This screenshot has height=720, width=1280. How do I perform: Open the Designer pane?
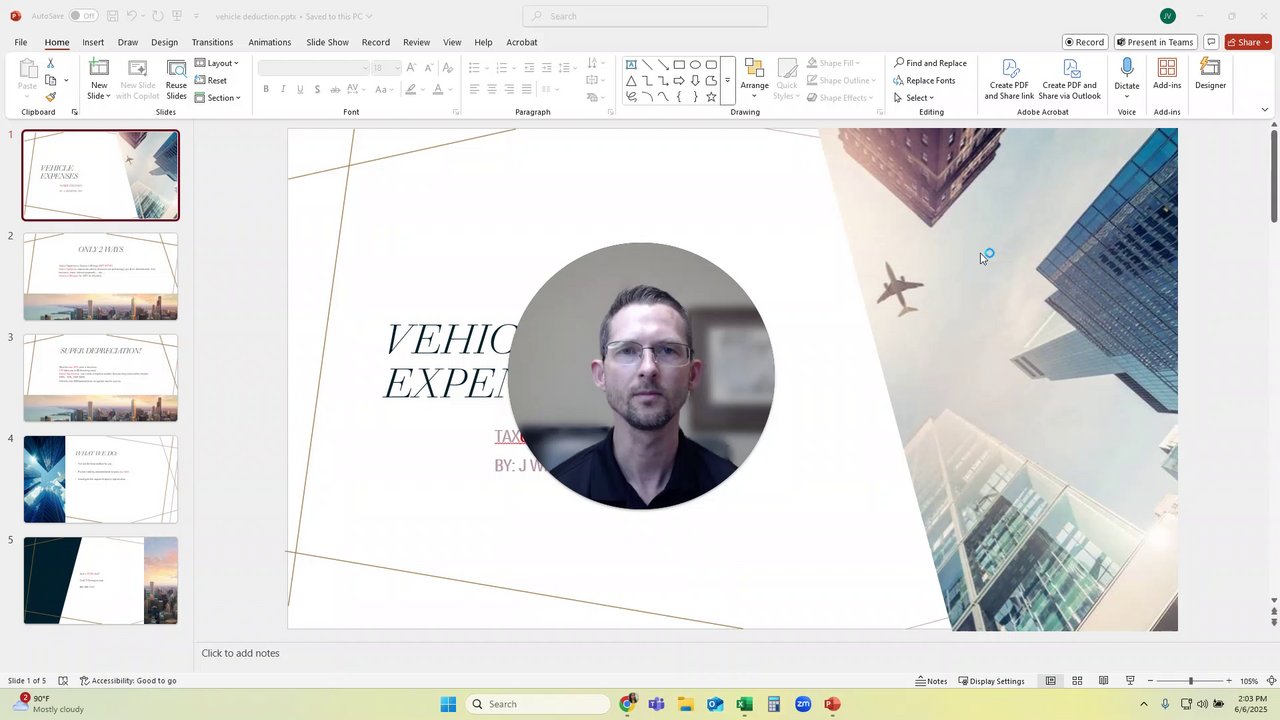pos(1210,74)
